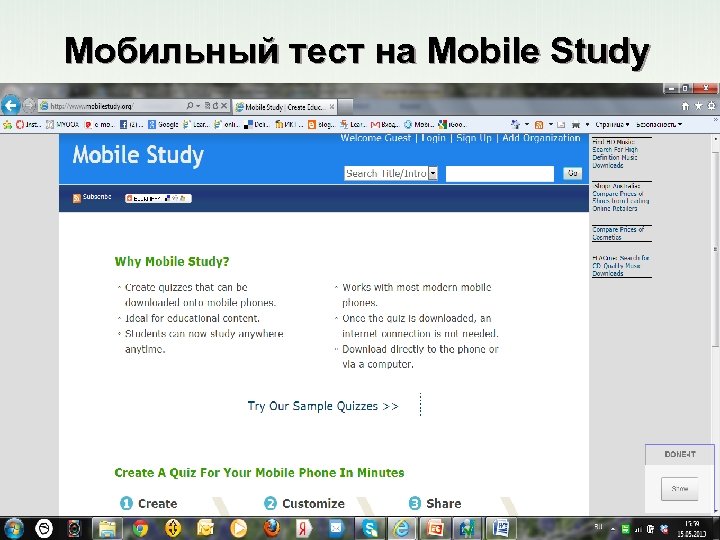This screenshot has height=540, width=720.
Task: Click the Subscribe RSS link
Action: (x=92, y=197)
